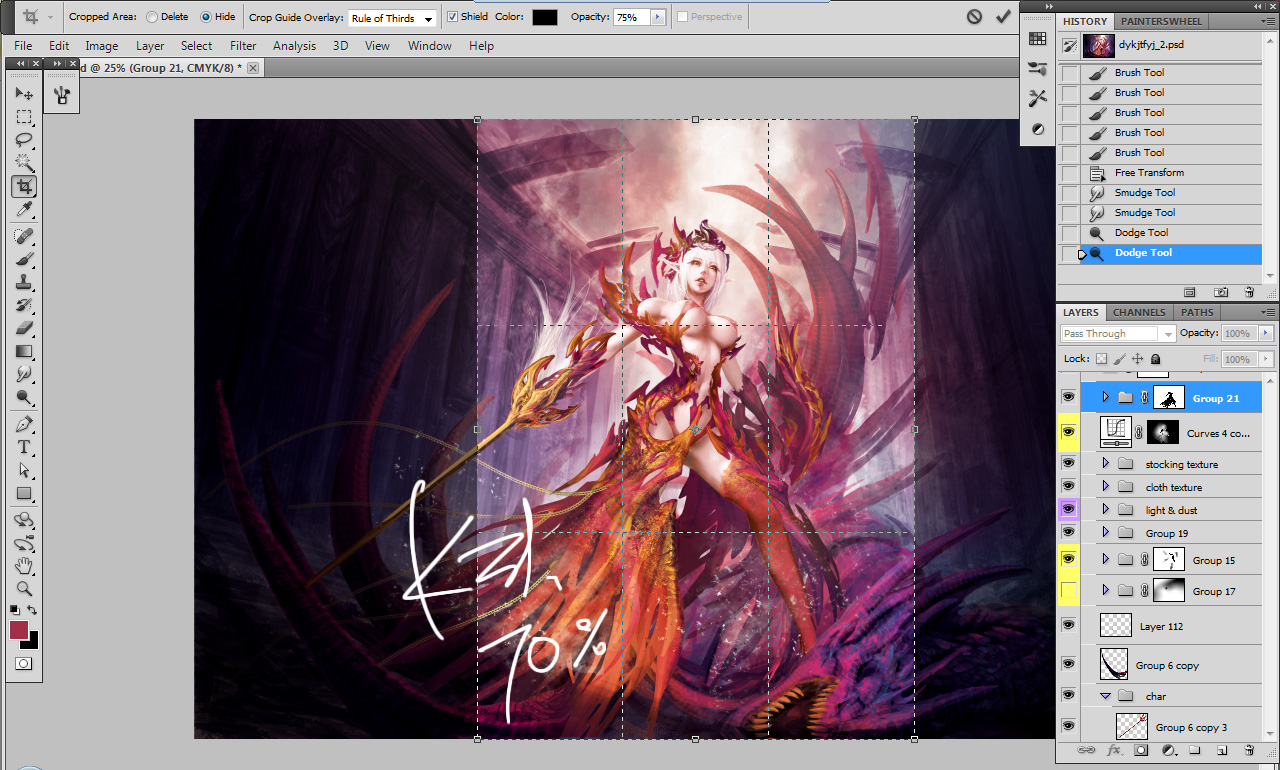The image size is (1280, 770).
Task: Select the Pen tool
Action: tap(24, 424)
